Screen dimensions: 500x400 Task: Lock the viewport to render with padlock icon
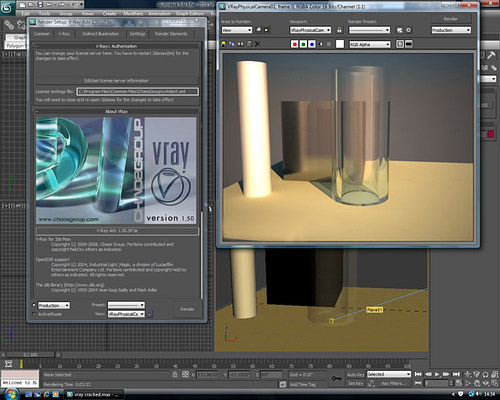[339, 30]
